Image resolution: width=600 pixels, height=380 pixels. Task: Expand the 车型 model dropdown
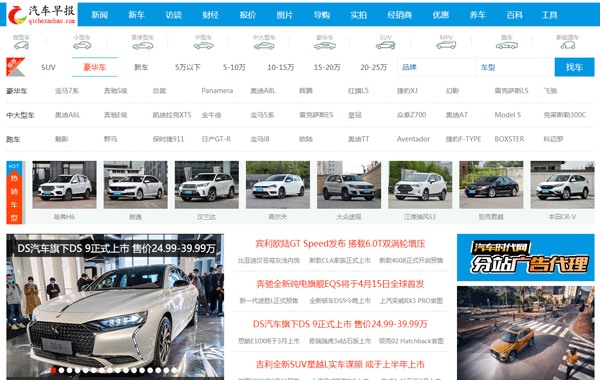(515, 67)
